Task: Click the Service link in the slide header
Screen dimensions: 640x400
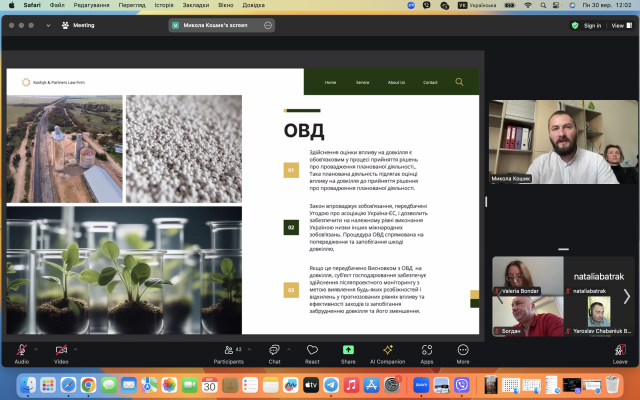Action: tap(362, 82)
